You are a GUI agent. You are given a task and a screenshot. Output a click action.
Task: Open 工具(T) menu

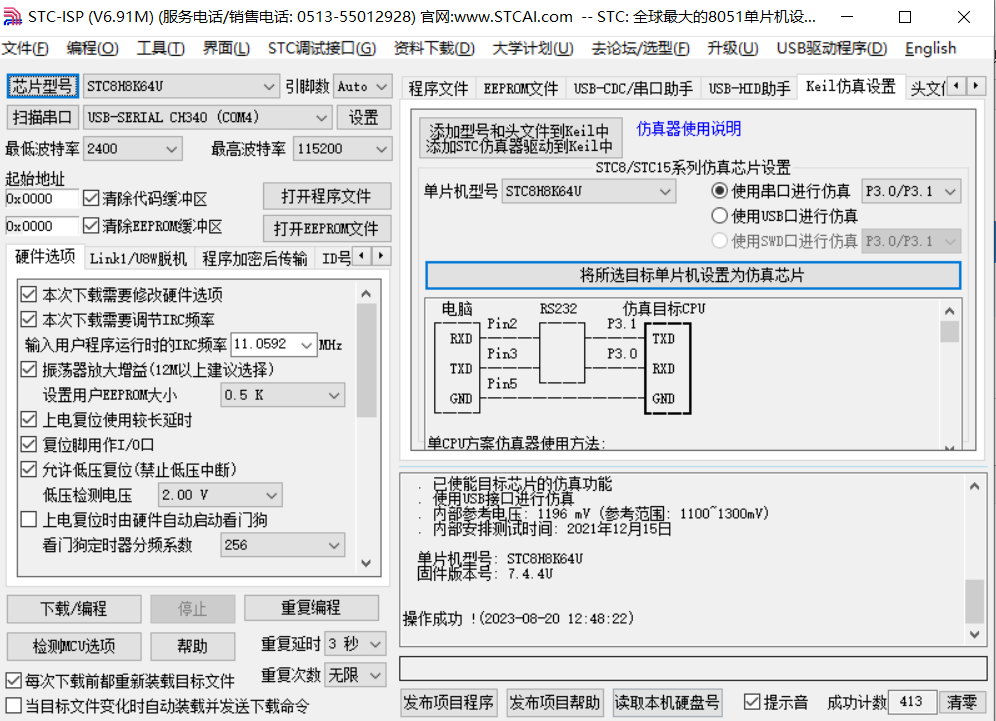coord(161,48)
